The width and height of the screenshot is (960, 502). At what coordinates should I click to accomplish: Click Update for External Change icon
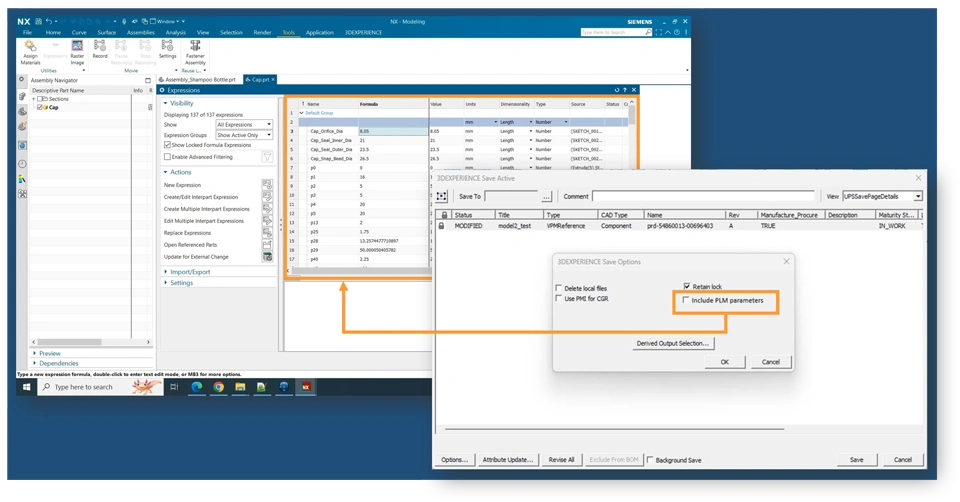click(267, 257)
